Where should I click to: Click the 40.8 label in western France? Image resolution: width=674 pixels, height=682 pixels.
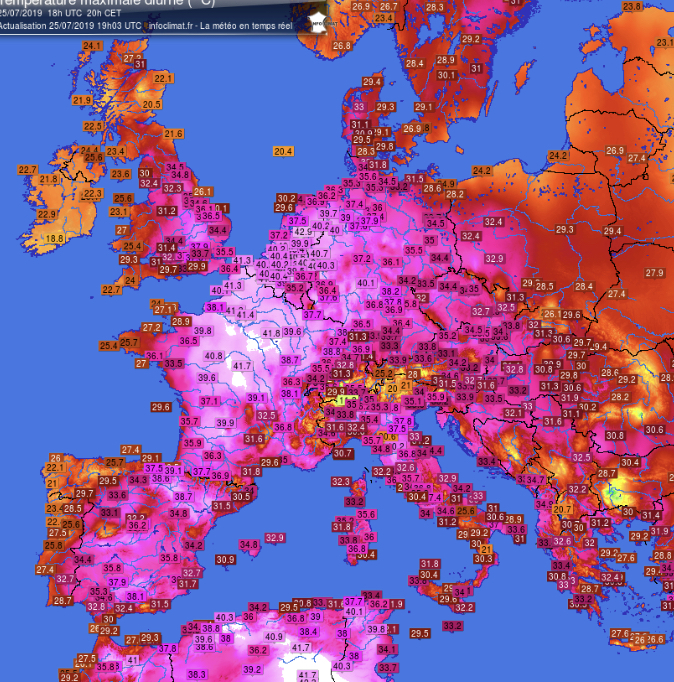coord(213,355)
